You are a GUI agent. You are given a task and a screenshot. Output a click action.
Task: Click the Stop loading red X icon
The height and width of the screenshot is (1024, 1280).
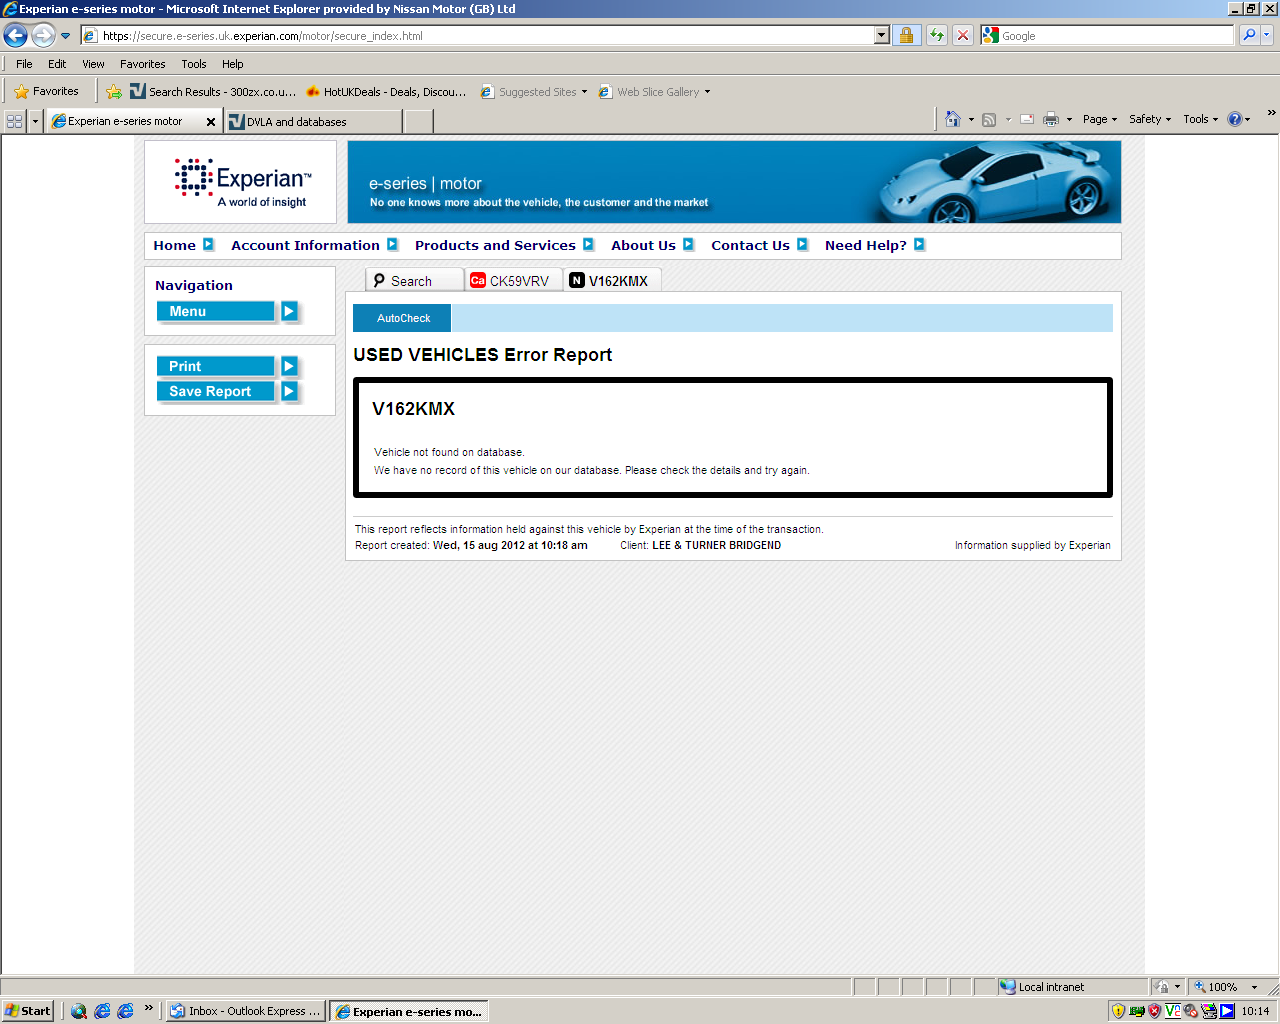tap(962, 36)
